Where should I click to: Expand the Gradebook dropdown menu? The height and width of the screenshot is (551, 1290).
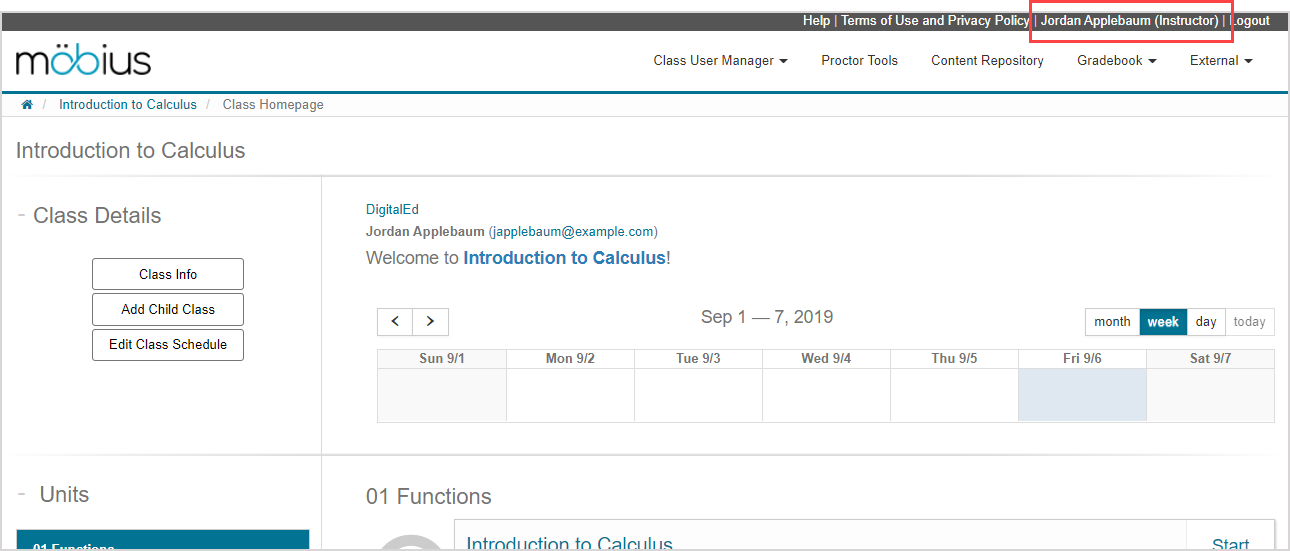pyautogui.click(x=1116, y=60)
